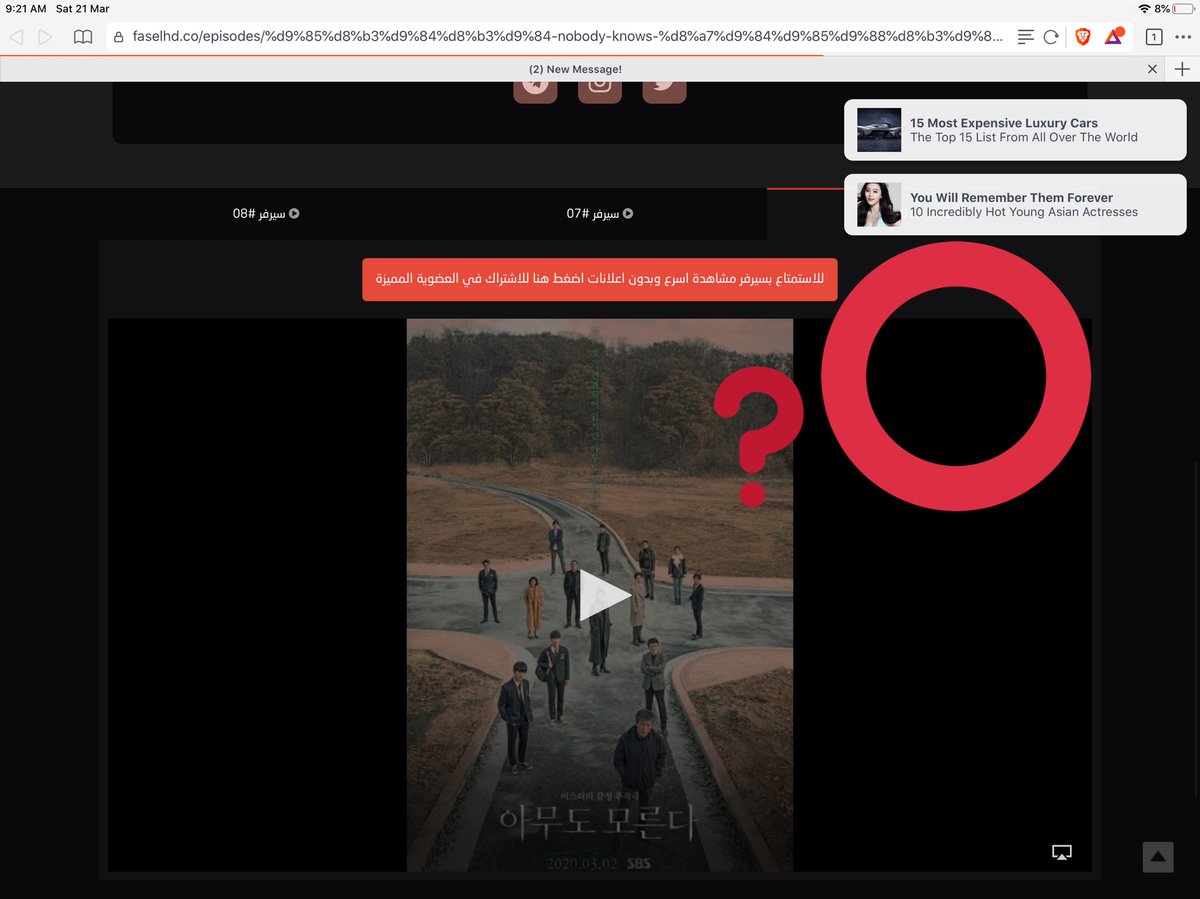Go forward with the forward arrow
Viewport: 1200px width, 899px height.
pos(45,37)
